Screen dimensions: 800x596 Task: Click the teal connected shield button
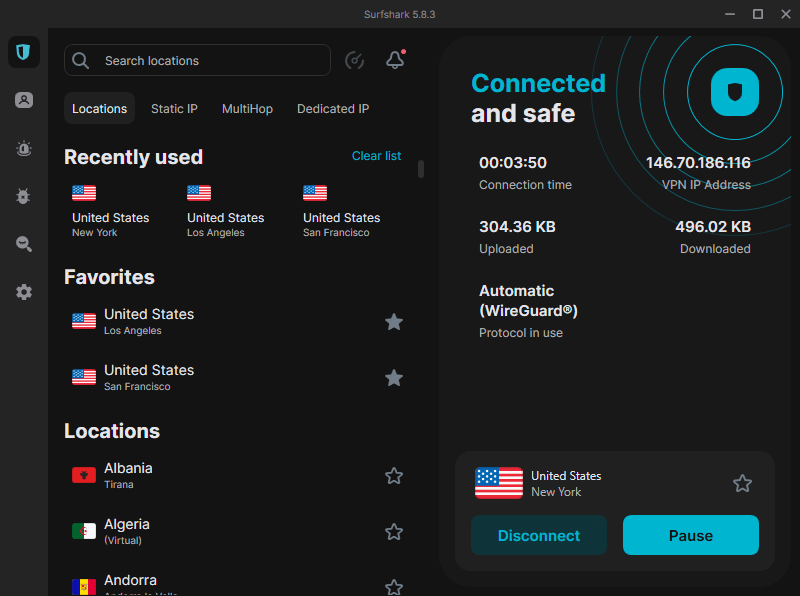[x=735, y=92]
